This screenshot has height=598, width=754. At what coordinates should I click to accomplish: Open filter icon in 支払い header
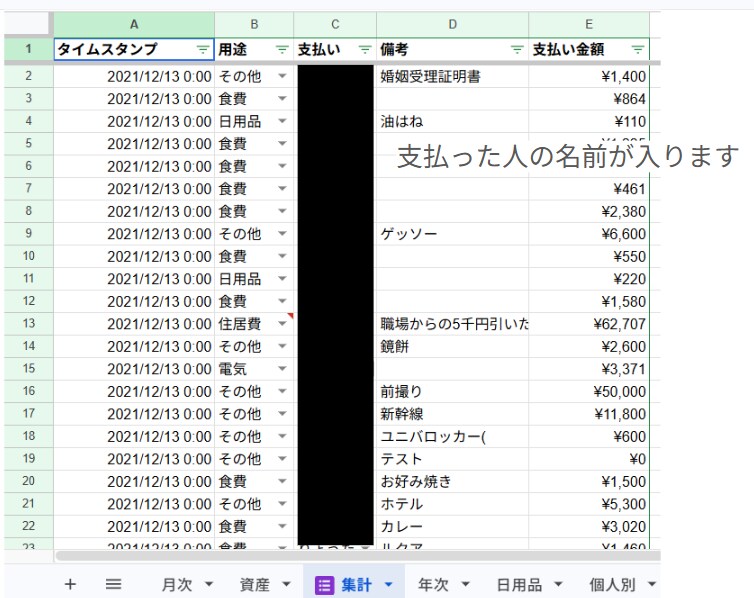365,50
